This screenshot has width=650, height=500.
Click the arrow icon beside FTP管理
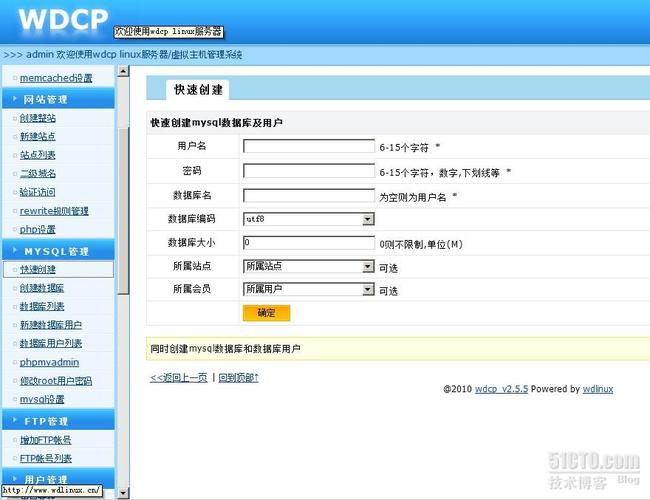pyautogui.click(x=15, y=420)
